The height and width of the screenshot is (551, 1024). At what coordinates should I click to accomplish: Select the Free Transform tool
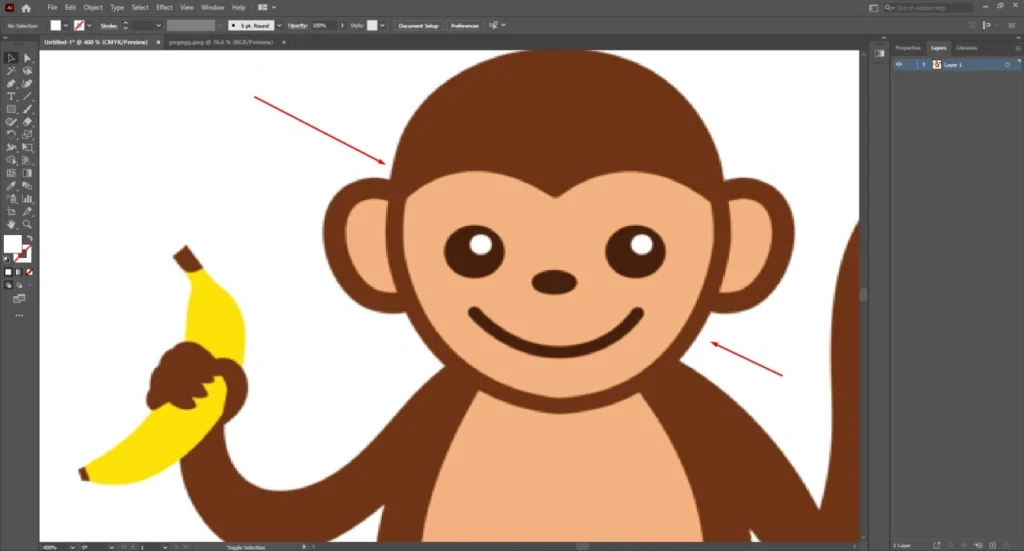27,148
